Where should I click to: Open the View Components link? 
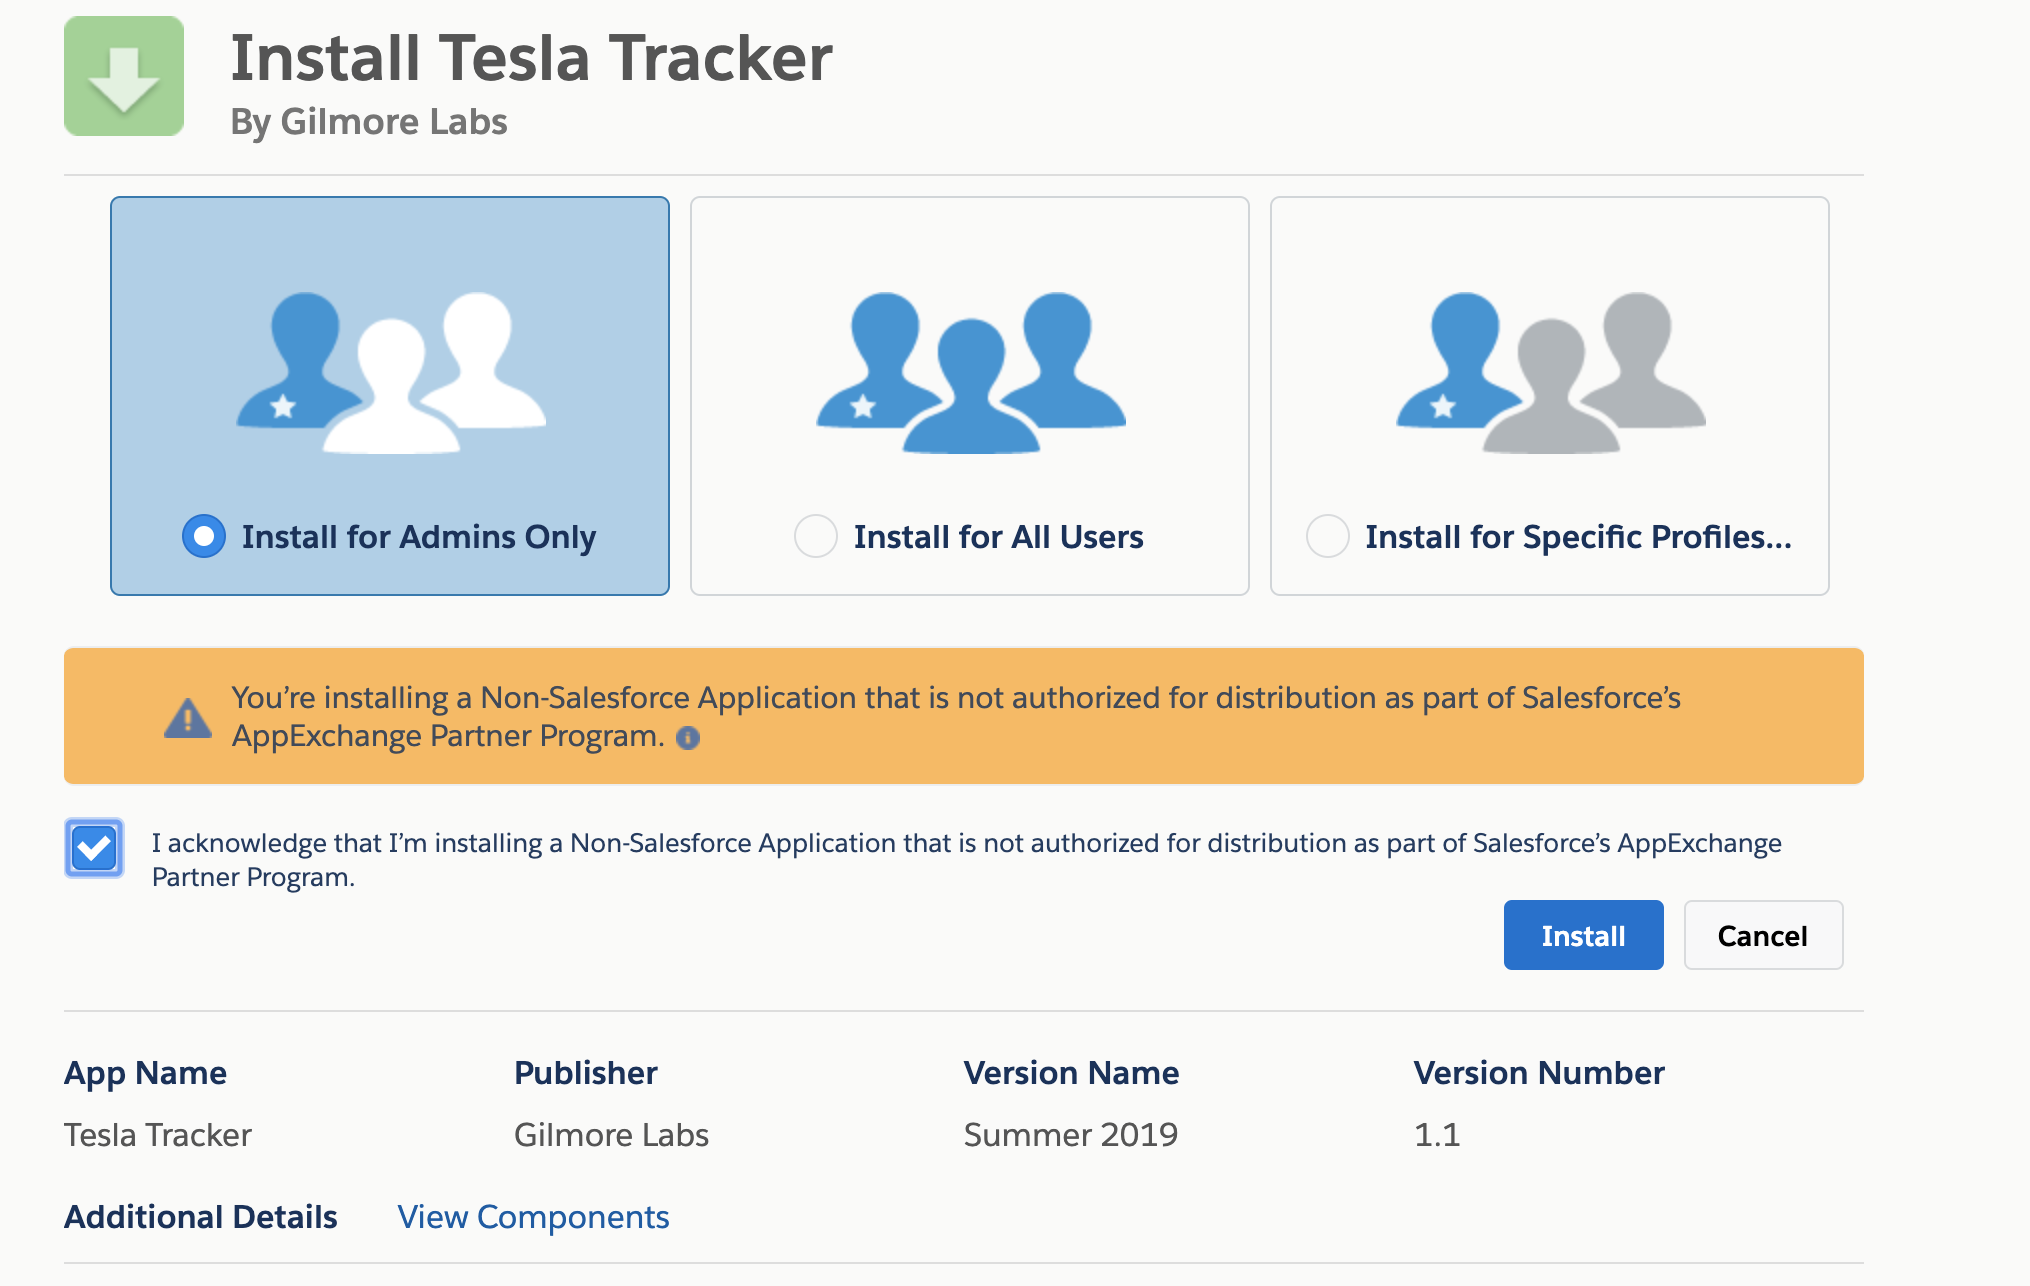pos(533,1217)
